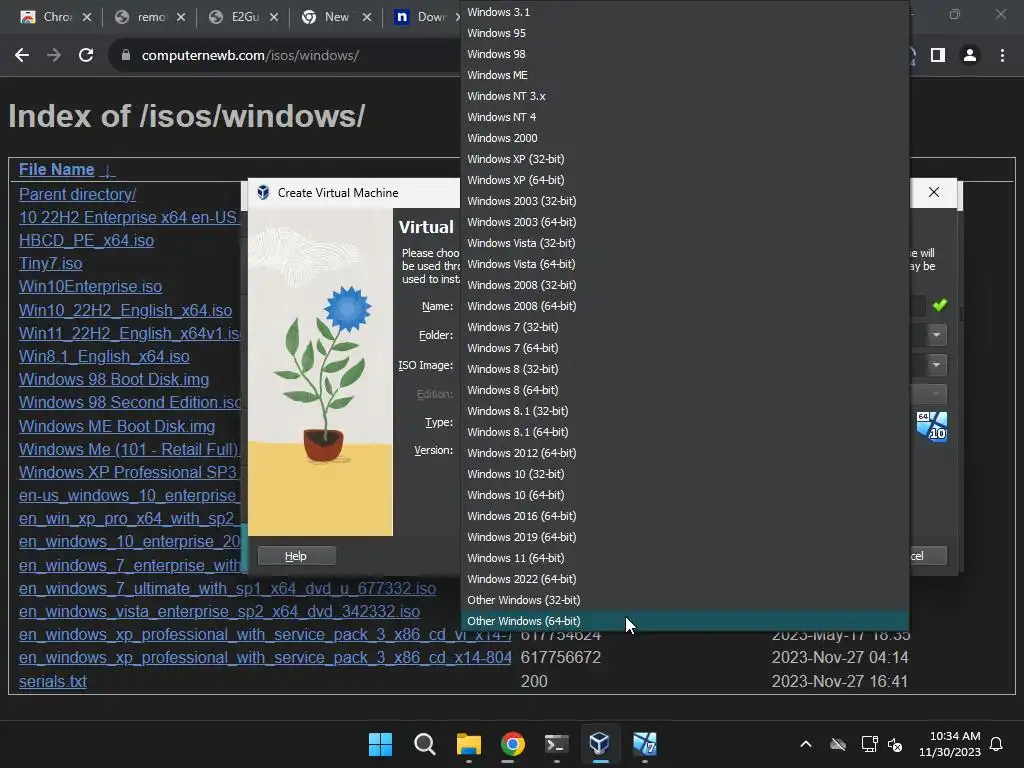
Task: Open Parent directory/ link
Action: click(x=78, y=194)
